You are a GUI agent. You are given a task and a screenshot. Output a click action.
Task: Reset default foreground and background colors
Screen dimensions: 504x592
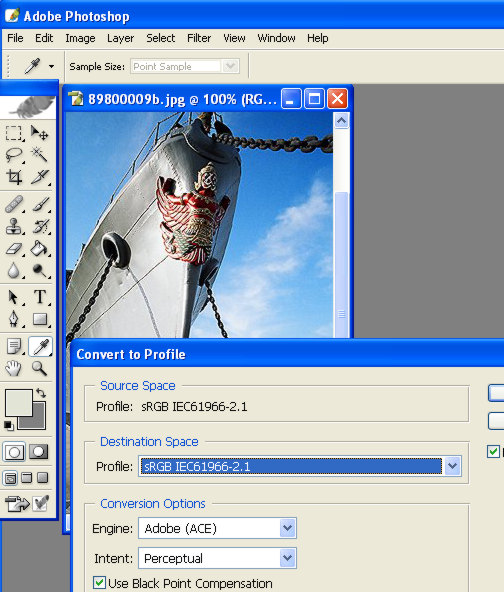[x=8, y=426]
